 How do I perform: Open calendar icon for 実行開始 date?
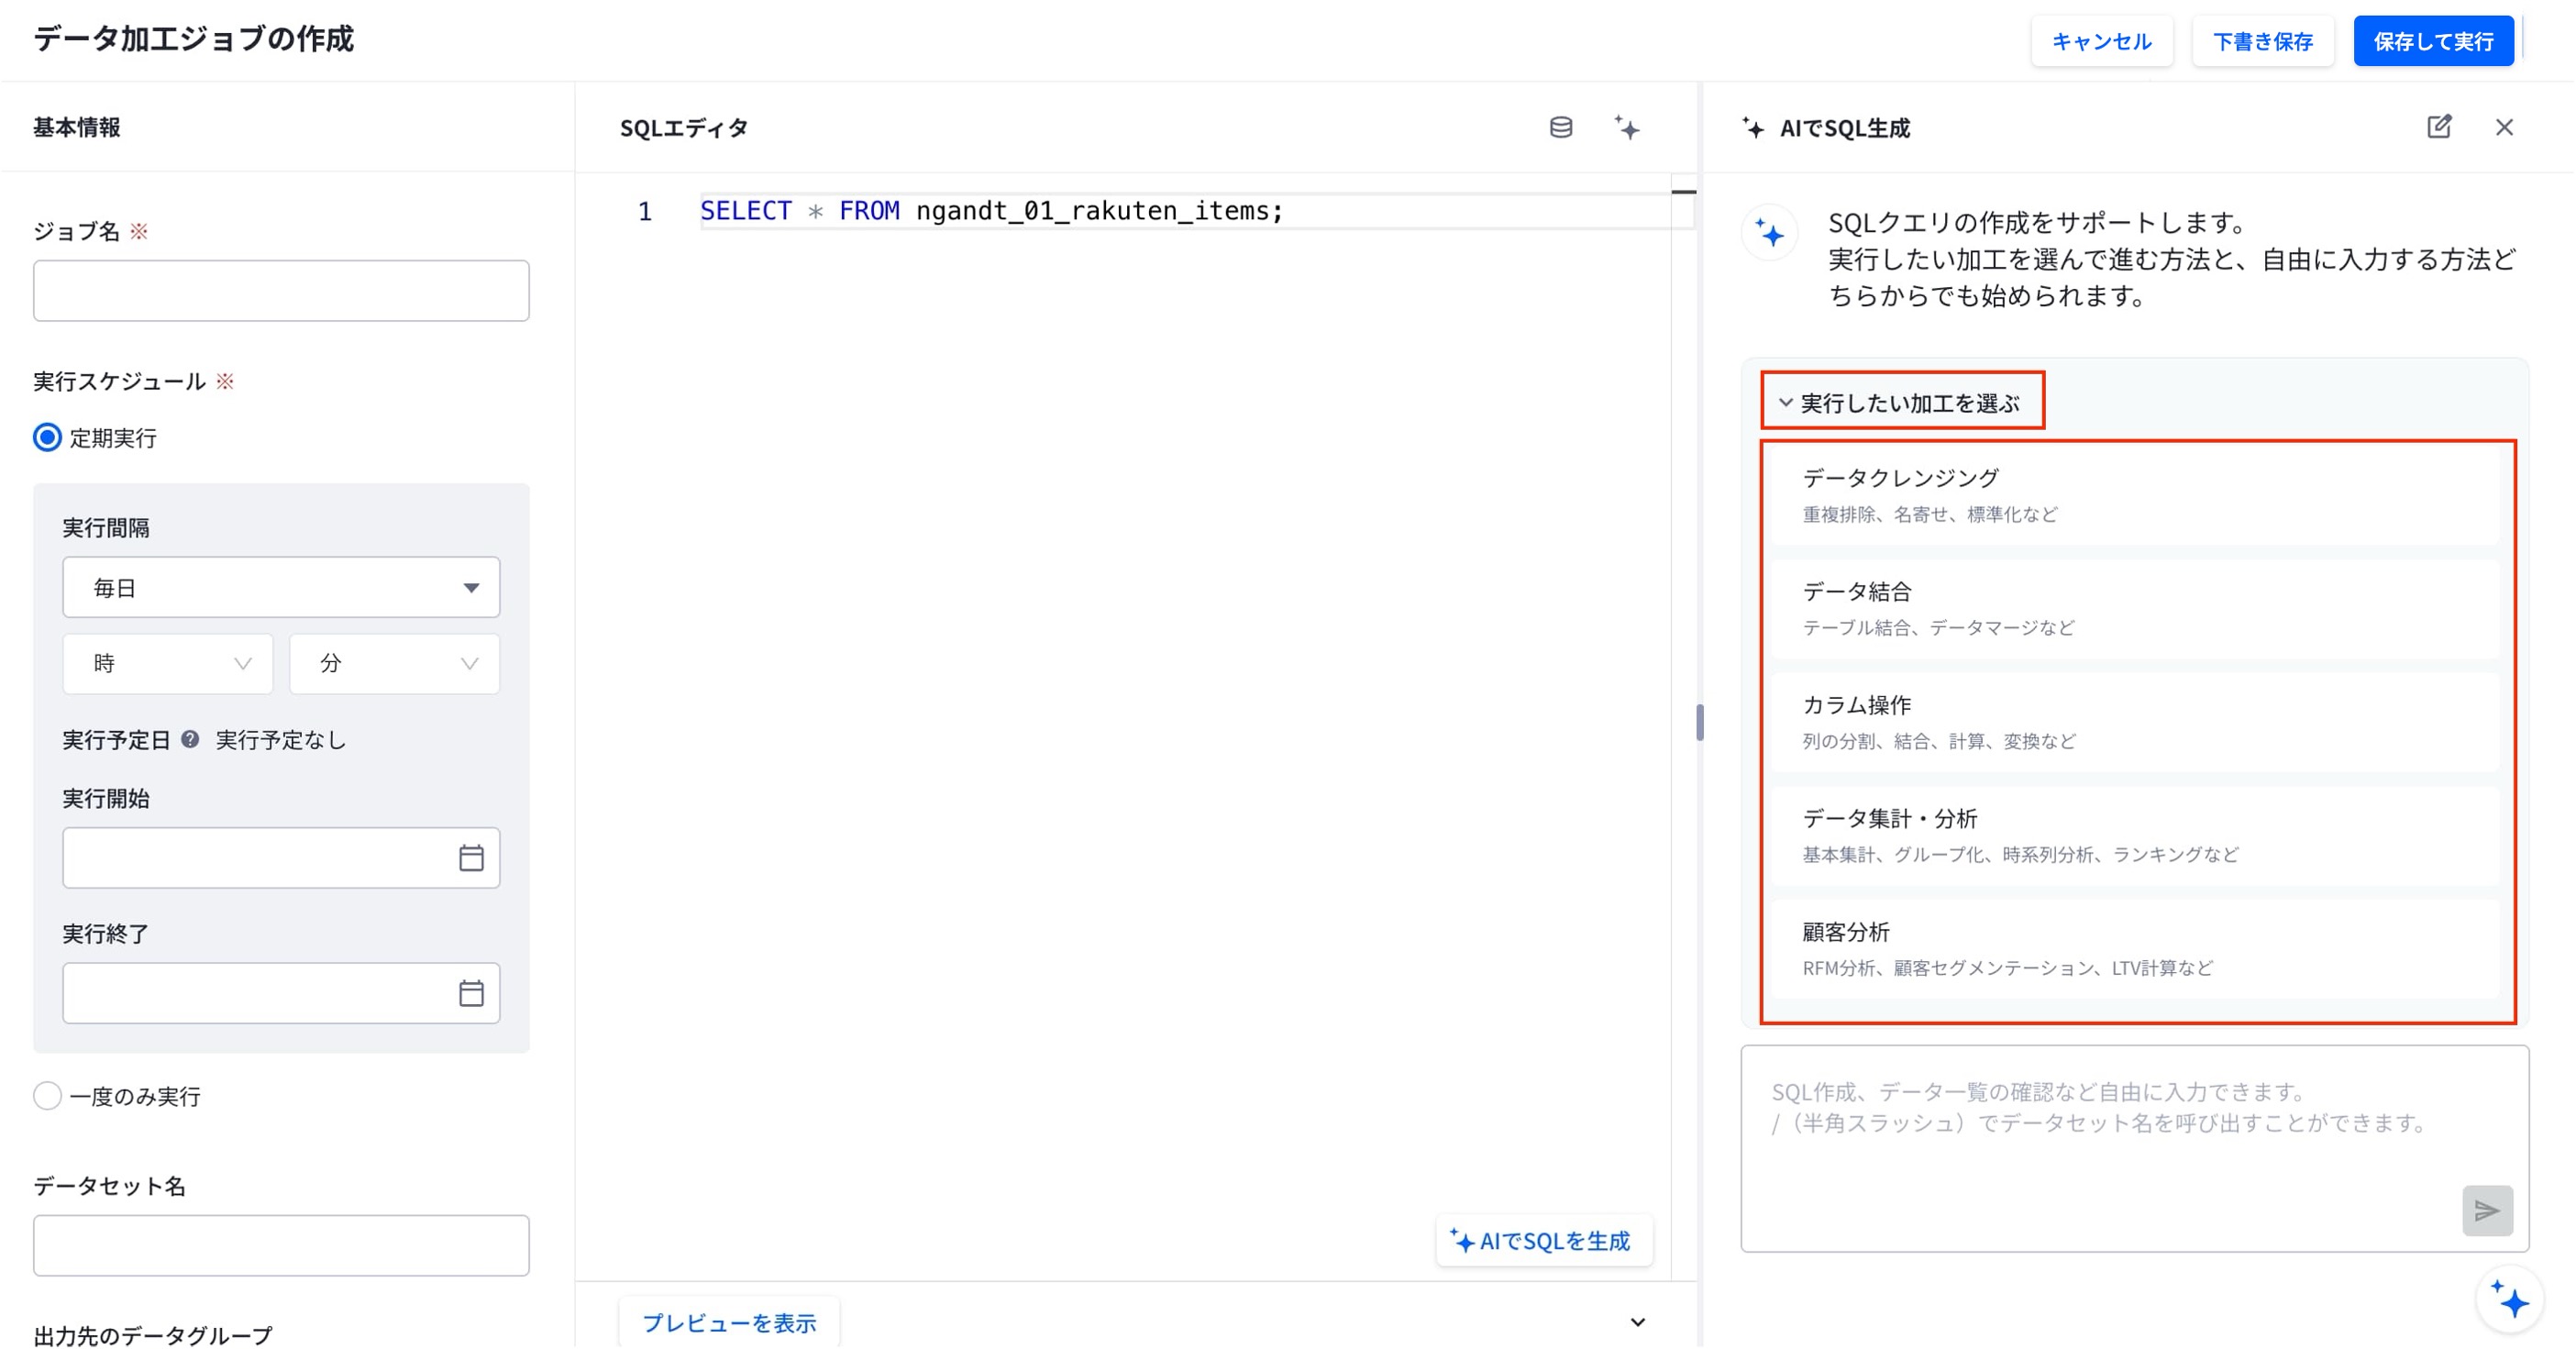tap(471, 857)
